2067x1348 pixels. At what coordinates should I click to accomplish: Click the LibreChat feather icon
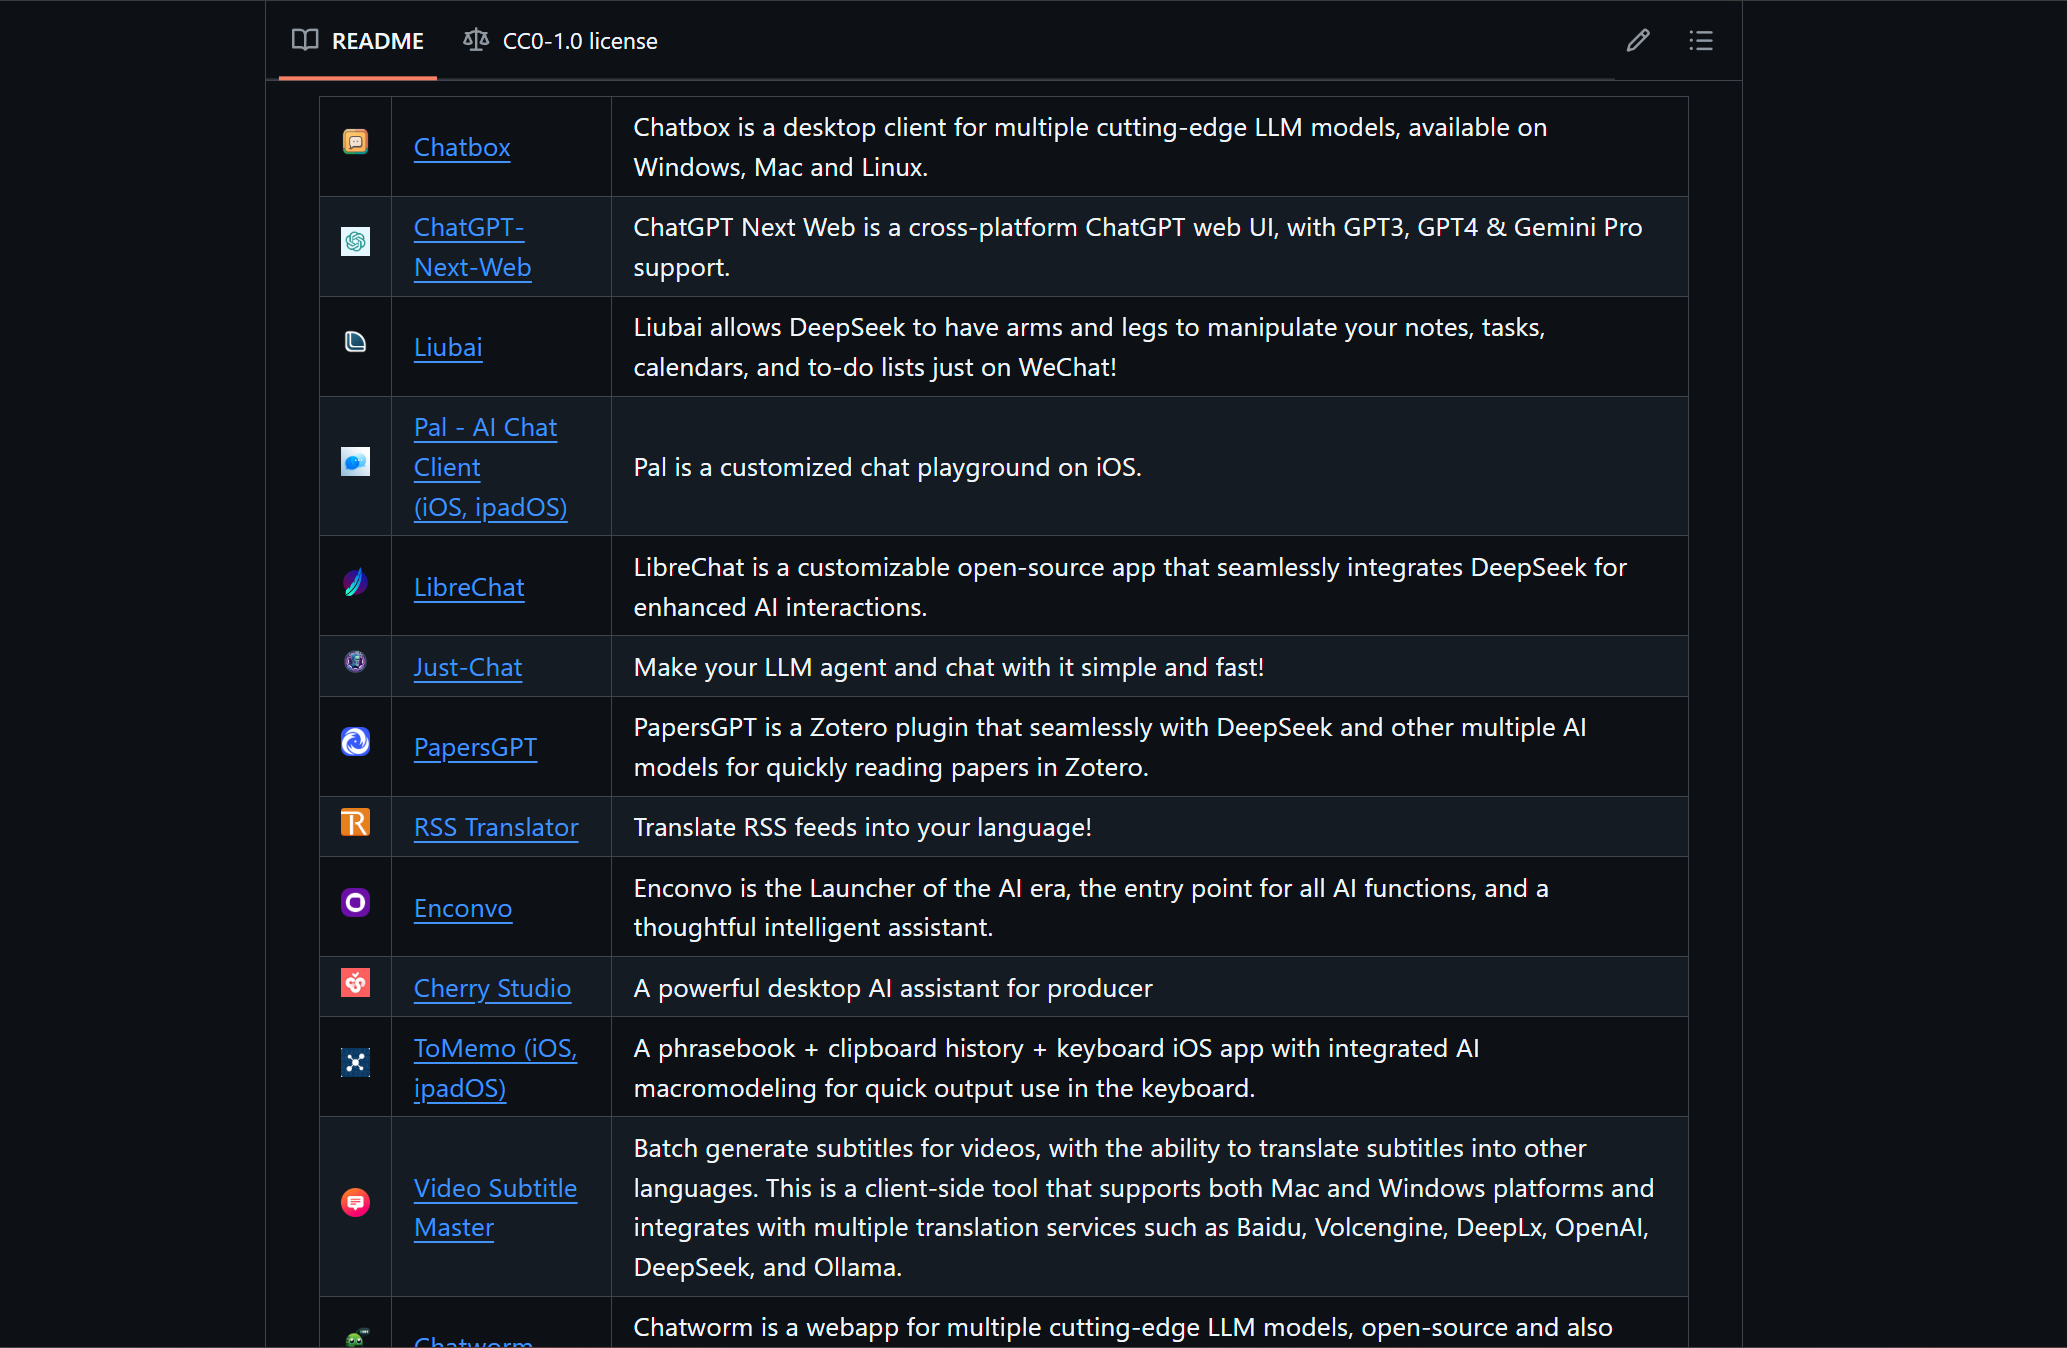[x=355, y=582]
